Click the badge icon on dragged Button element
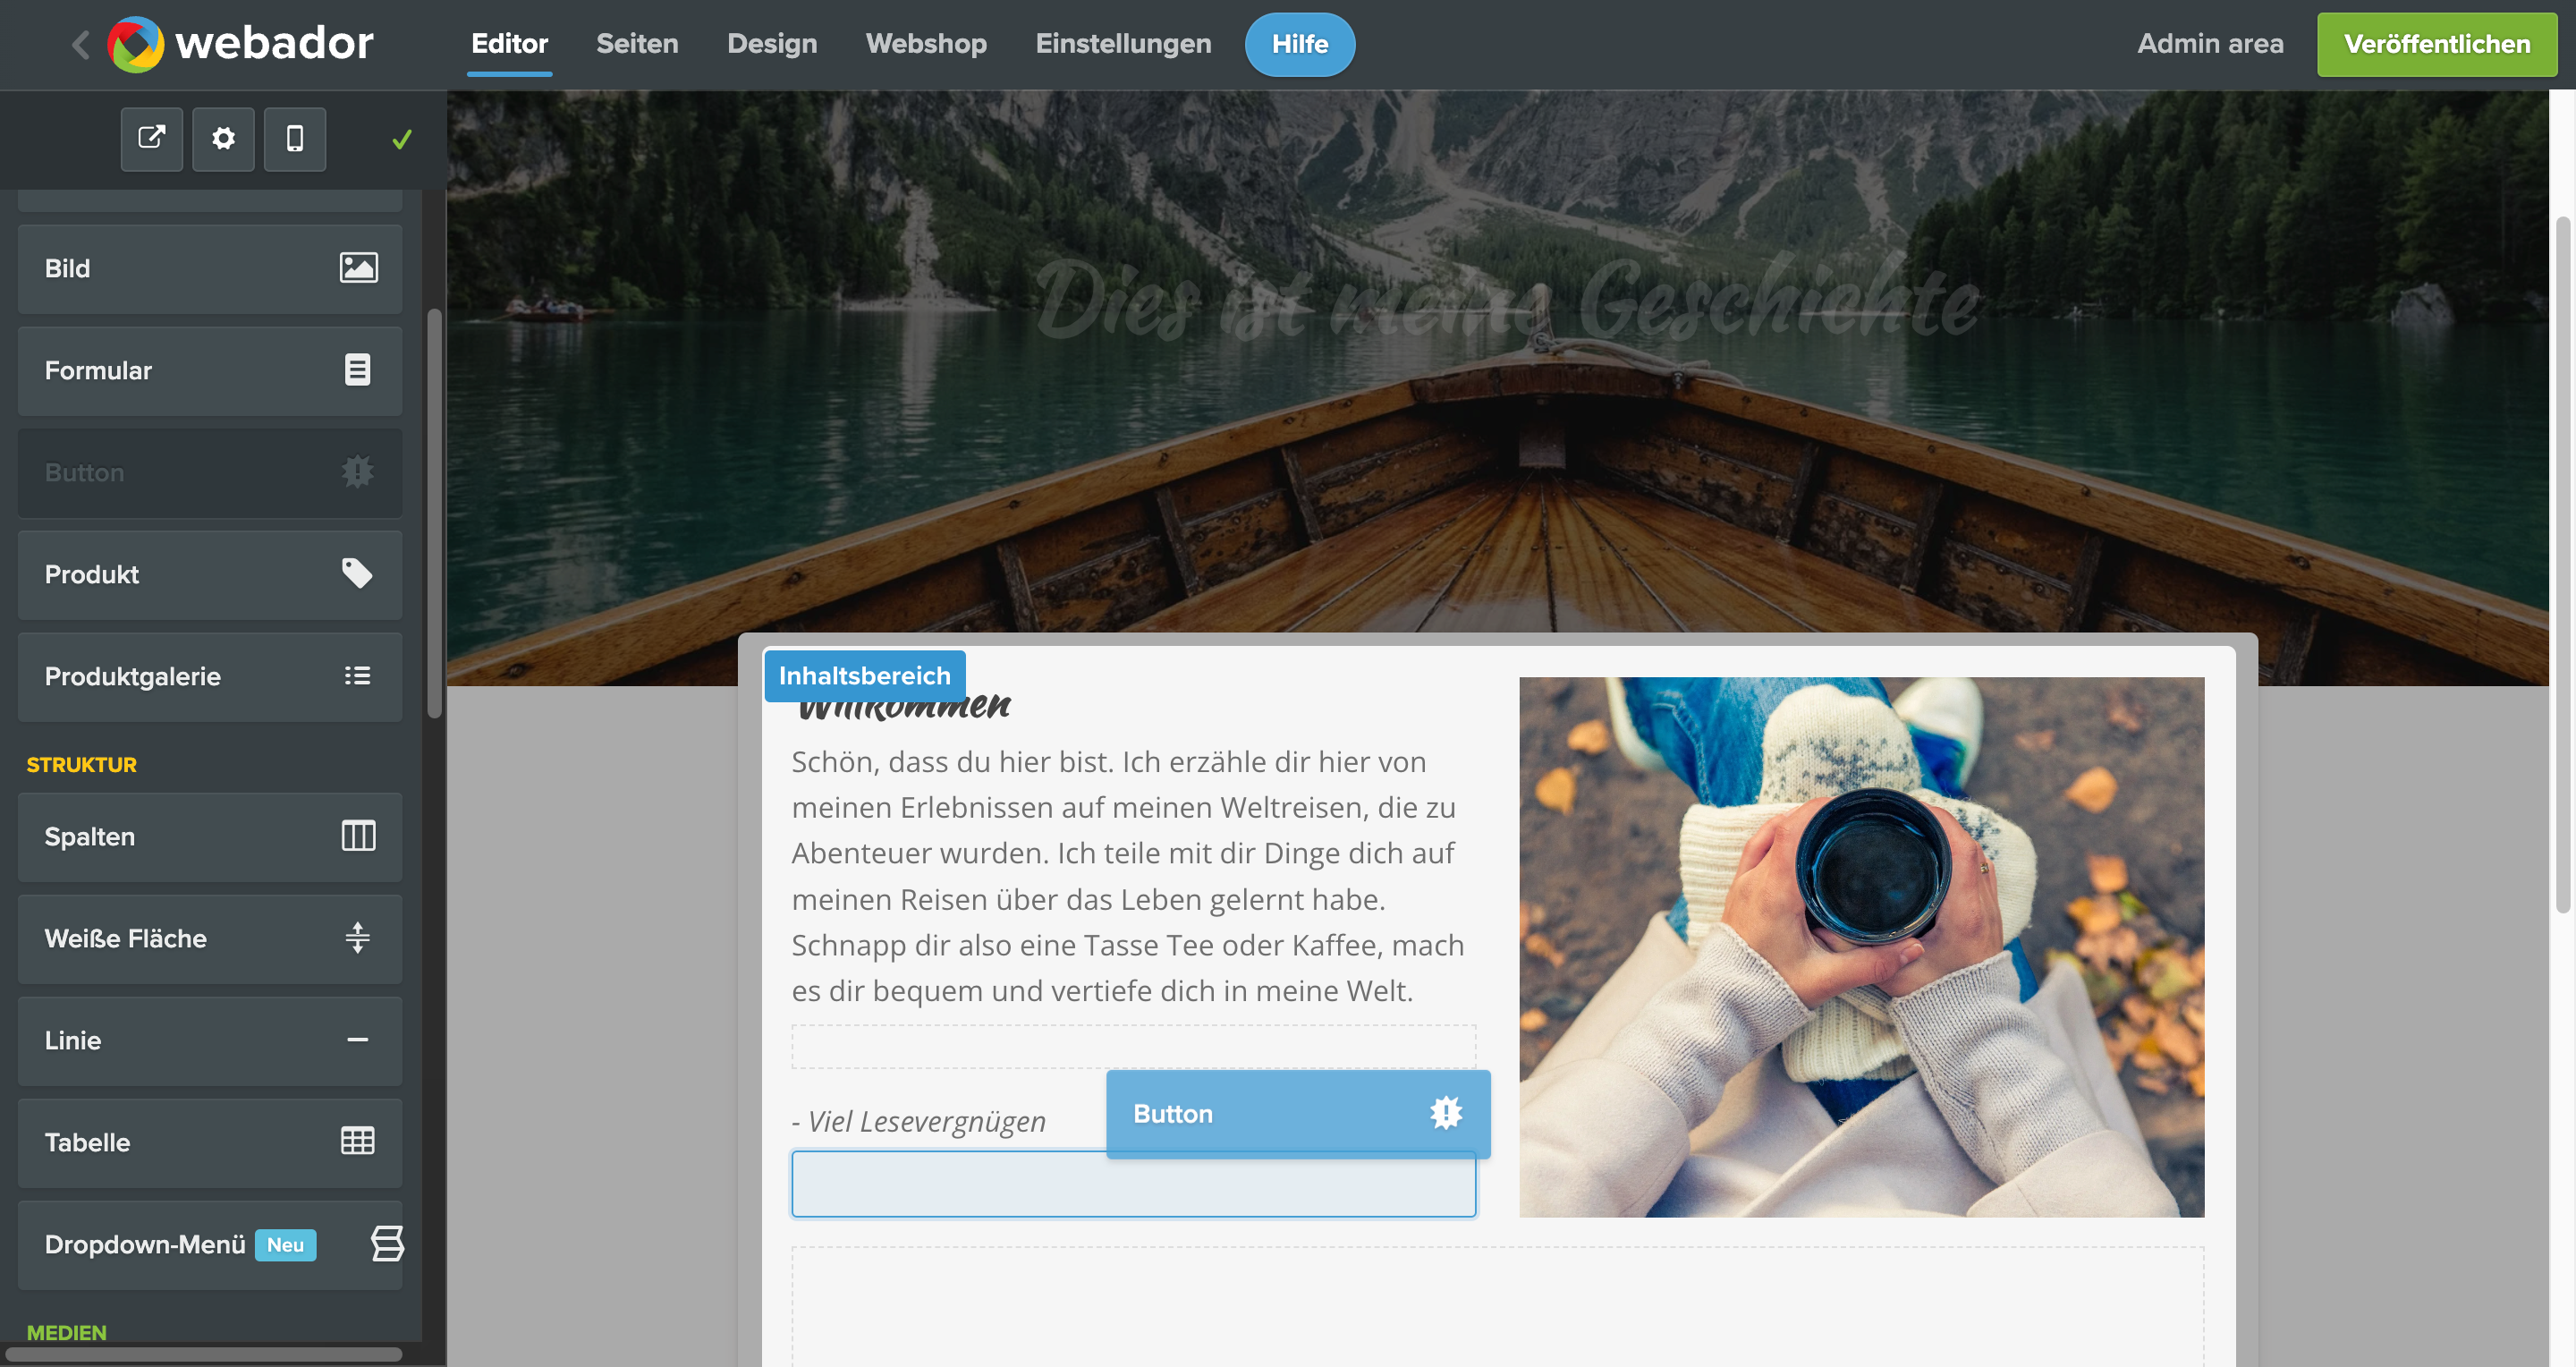2576x1367 pixels. pyautogui.click(x=1446, y=1113)
